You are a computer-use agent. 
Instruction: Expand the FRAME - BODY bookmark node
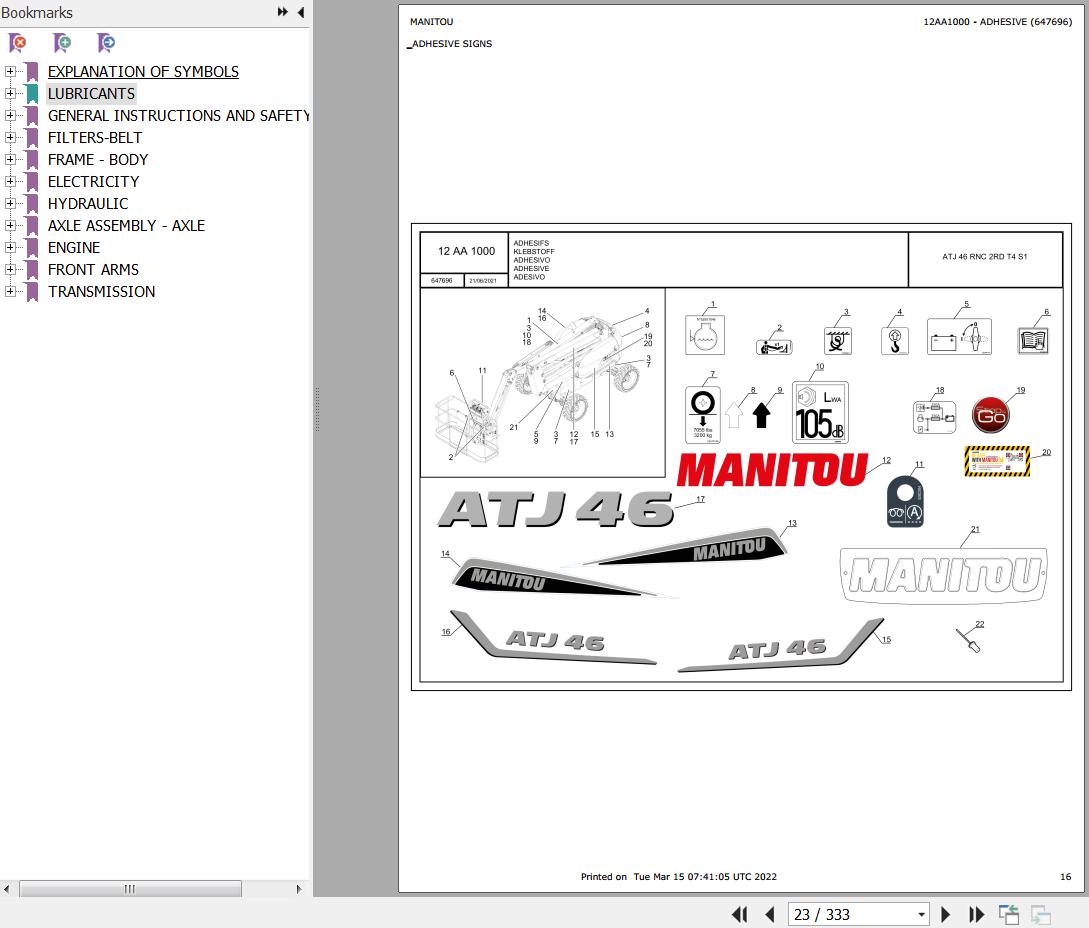click(10, 160)
